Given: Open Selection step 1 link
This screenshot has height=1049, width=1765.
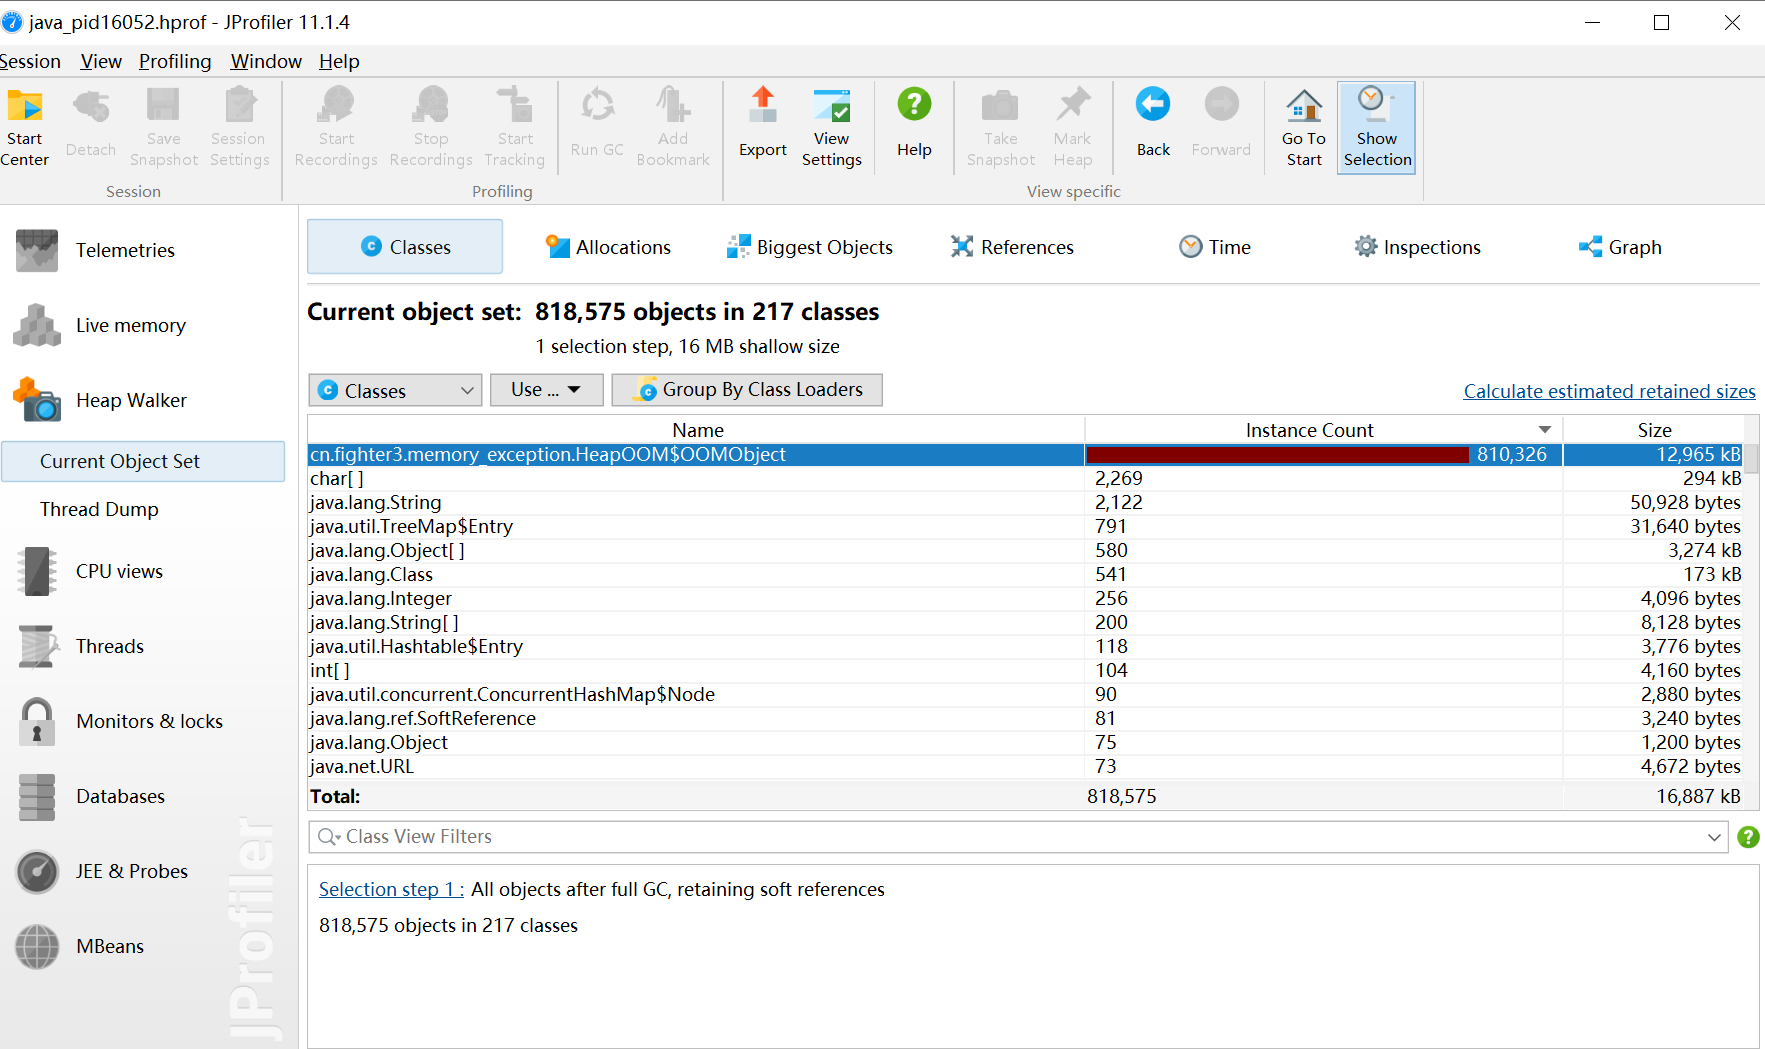Looking at the screenshot, I should tap(388, 889).
